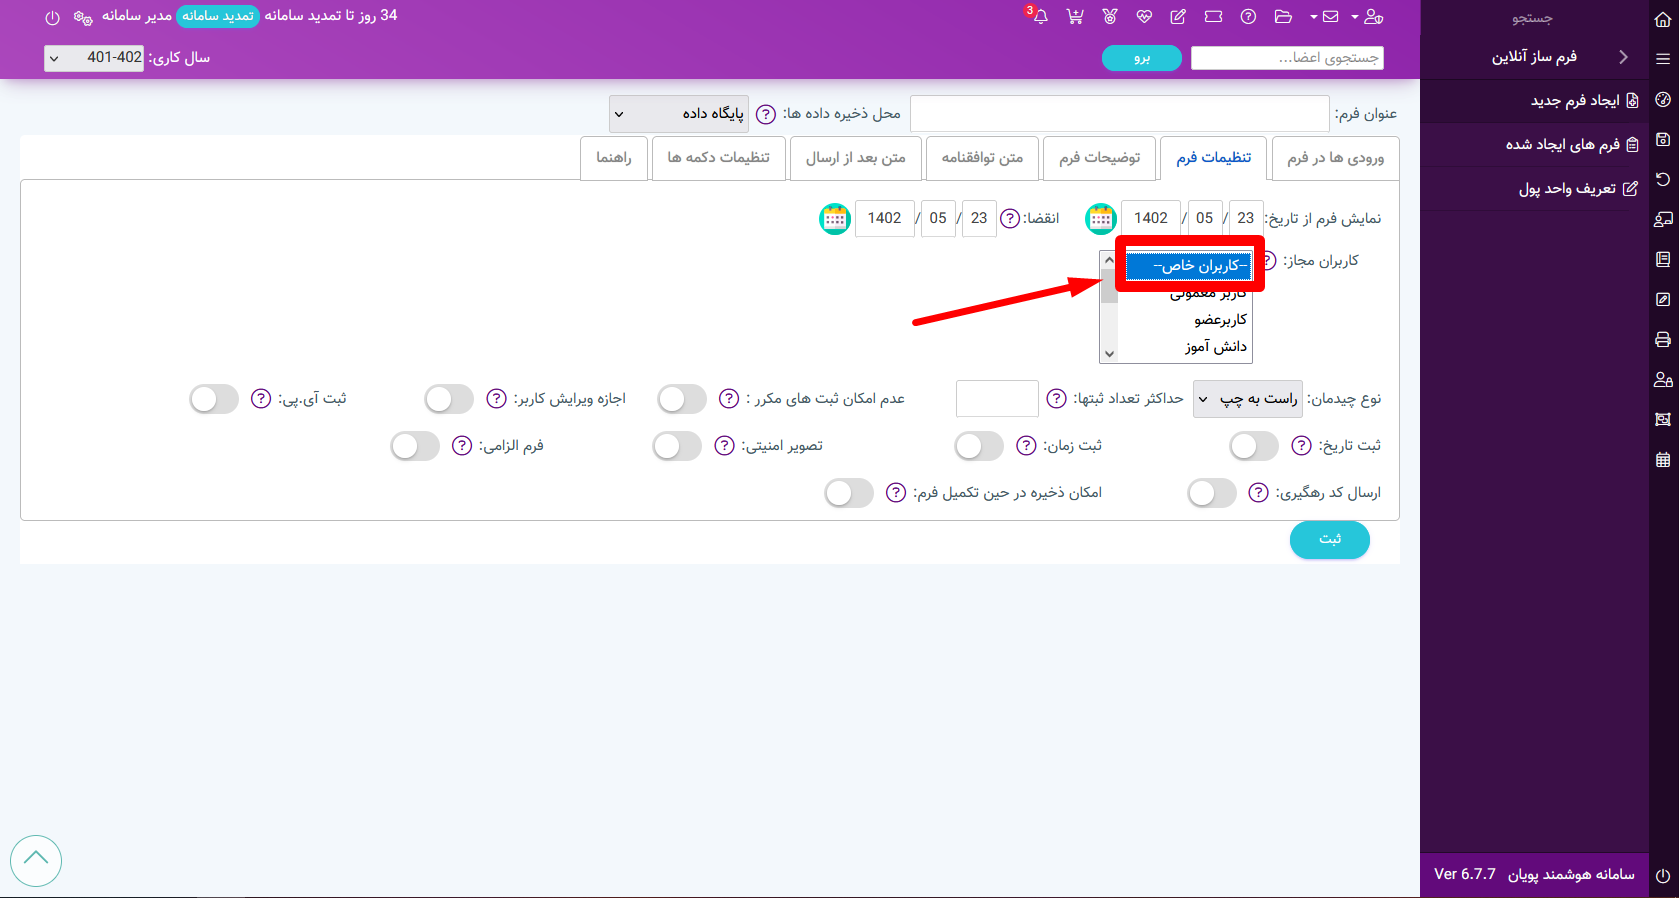Click the printer icon in sidebar
1679x898 pixels.
1663,340
